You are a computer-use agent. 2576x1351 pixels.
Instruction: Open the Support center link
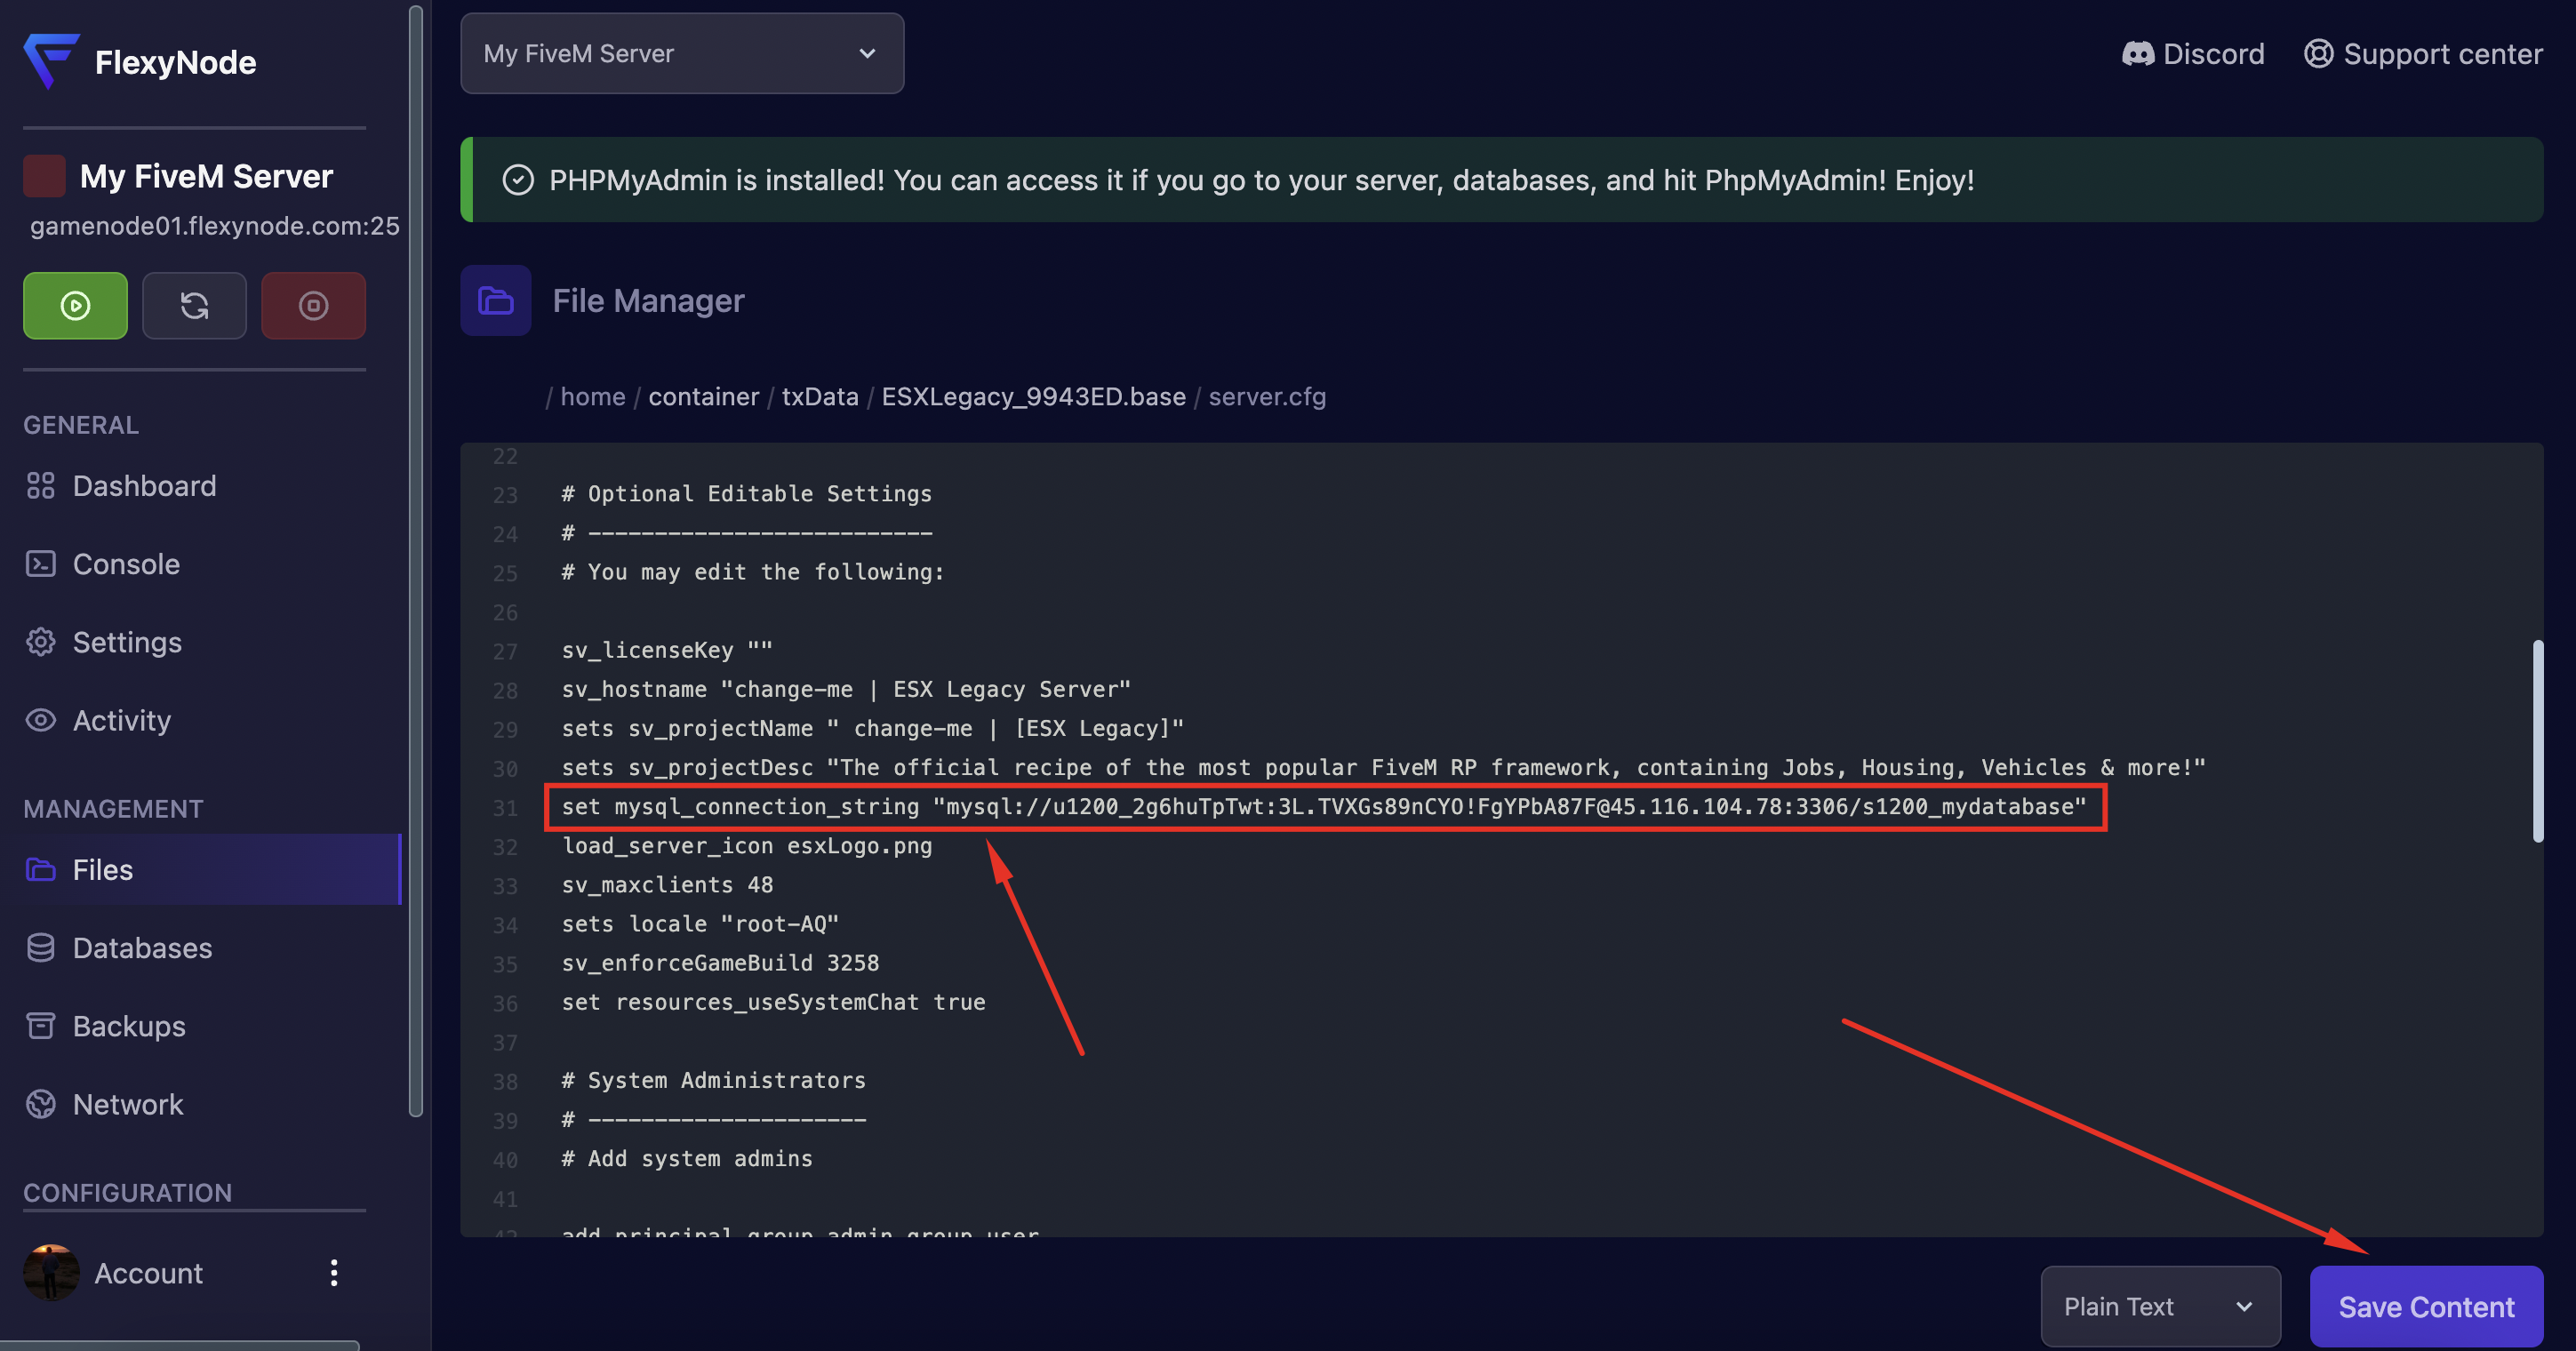click(x=2422, y=54)
